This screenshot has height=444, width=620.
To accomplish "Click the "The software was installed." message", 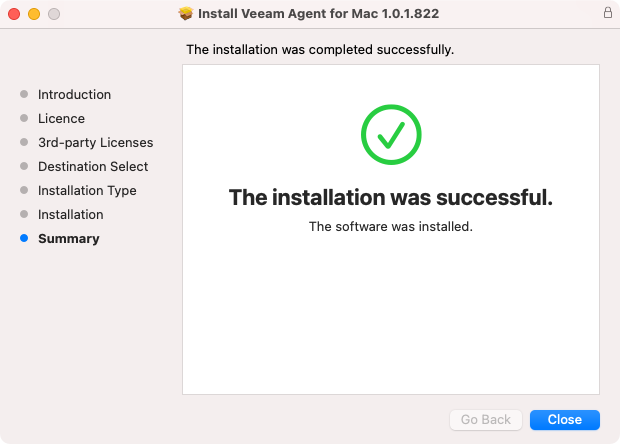I will tap(390, 227).
